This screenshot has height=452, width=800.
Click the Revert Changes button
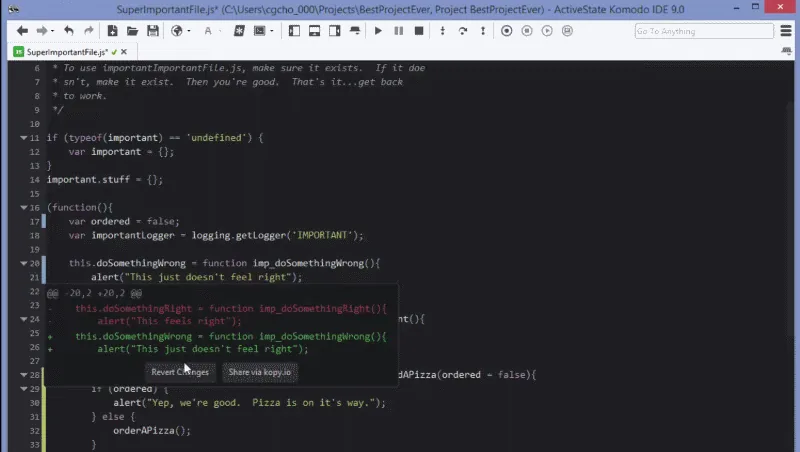tap(180, 372)
